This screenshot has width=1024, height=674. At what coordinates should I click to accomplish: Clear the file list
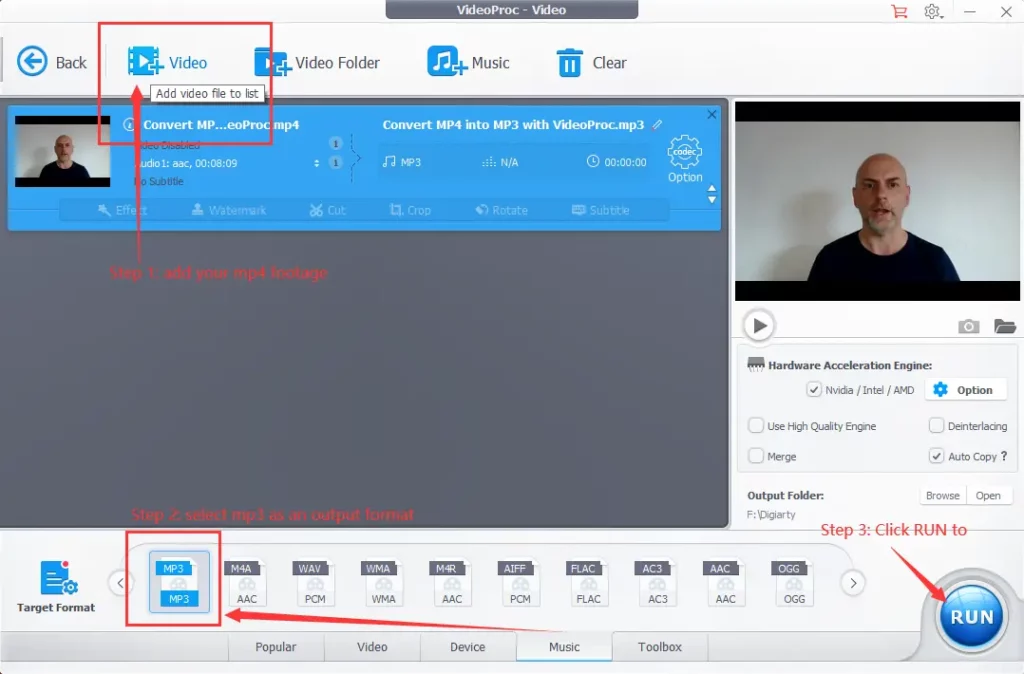(591, 63)
